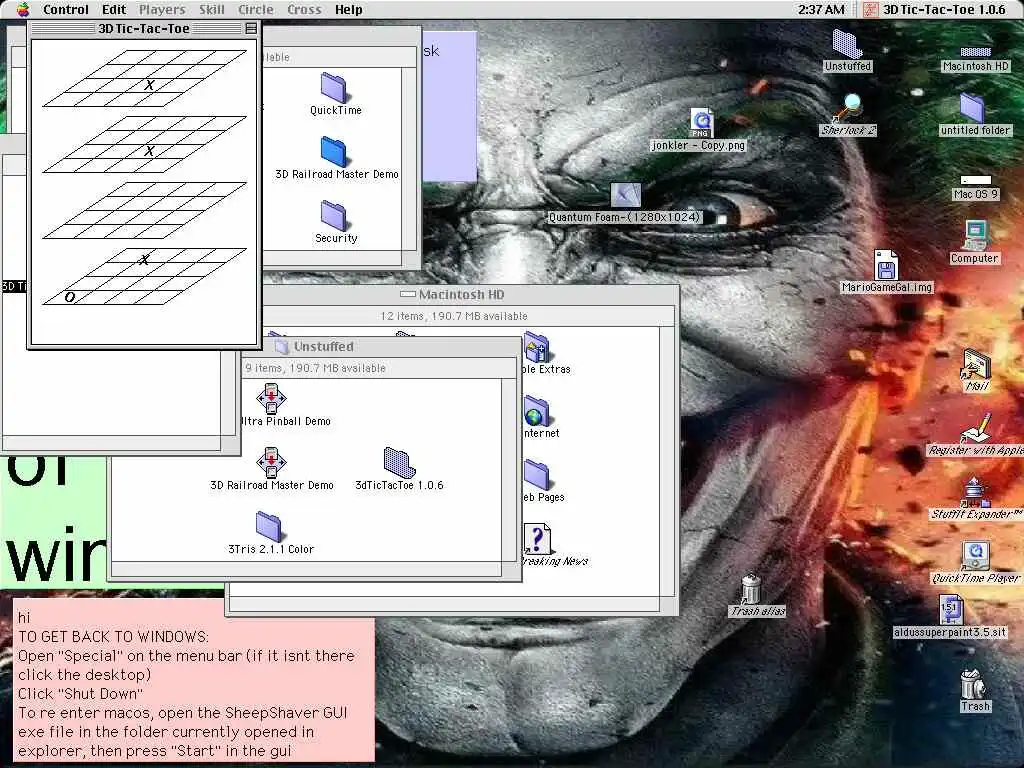Click the Unstuffed window vertical scrollbar

tap(510, 469)
